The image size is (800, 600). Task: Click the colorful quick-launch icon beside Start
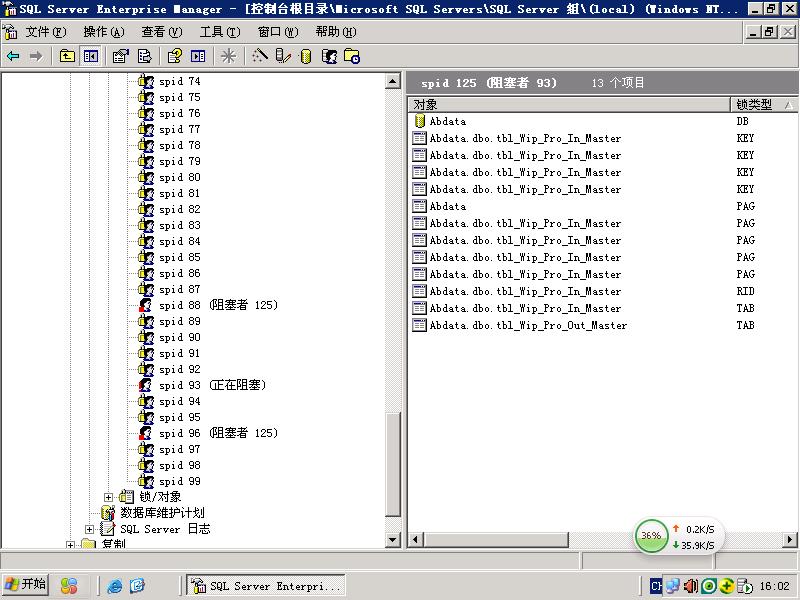[69, 585]
